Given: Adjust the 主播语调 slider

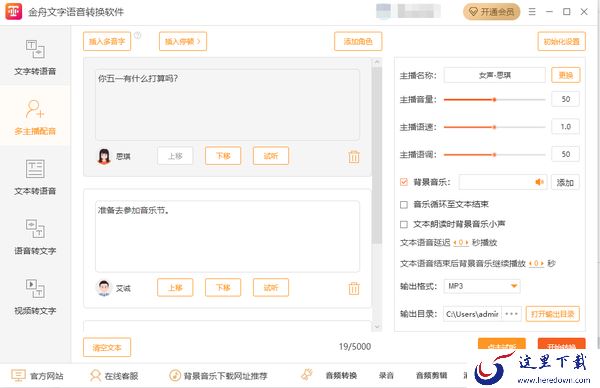Looking at the screenshot, I should (494, 155).
